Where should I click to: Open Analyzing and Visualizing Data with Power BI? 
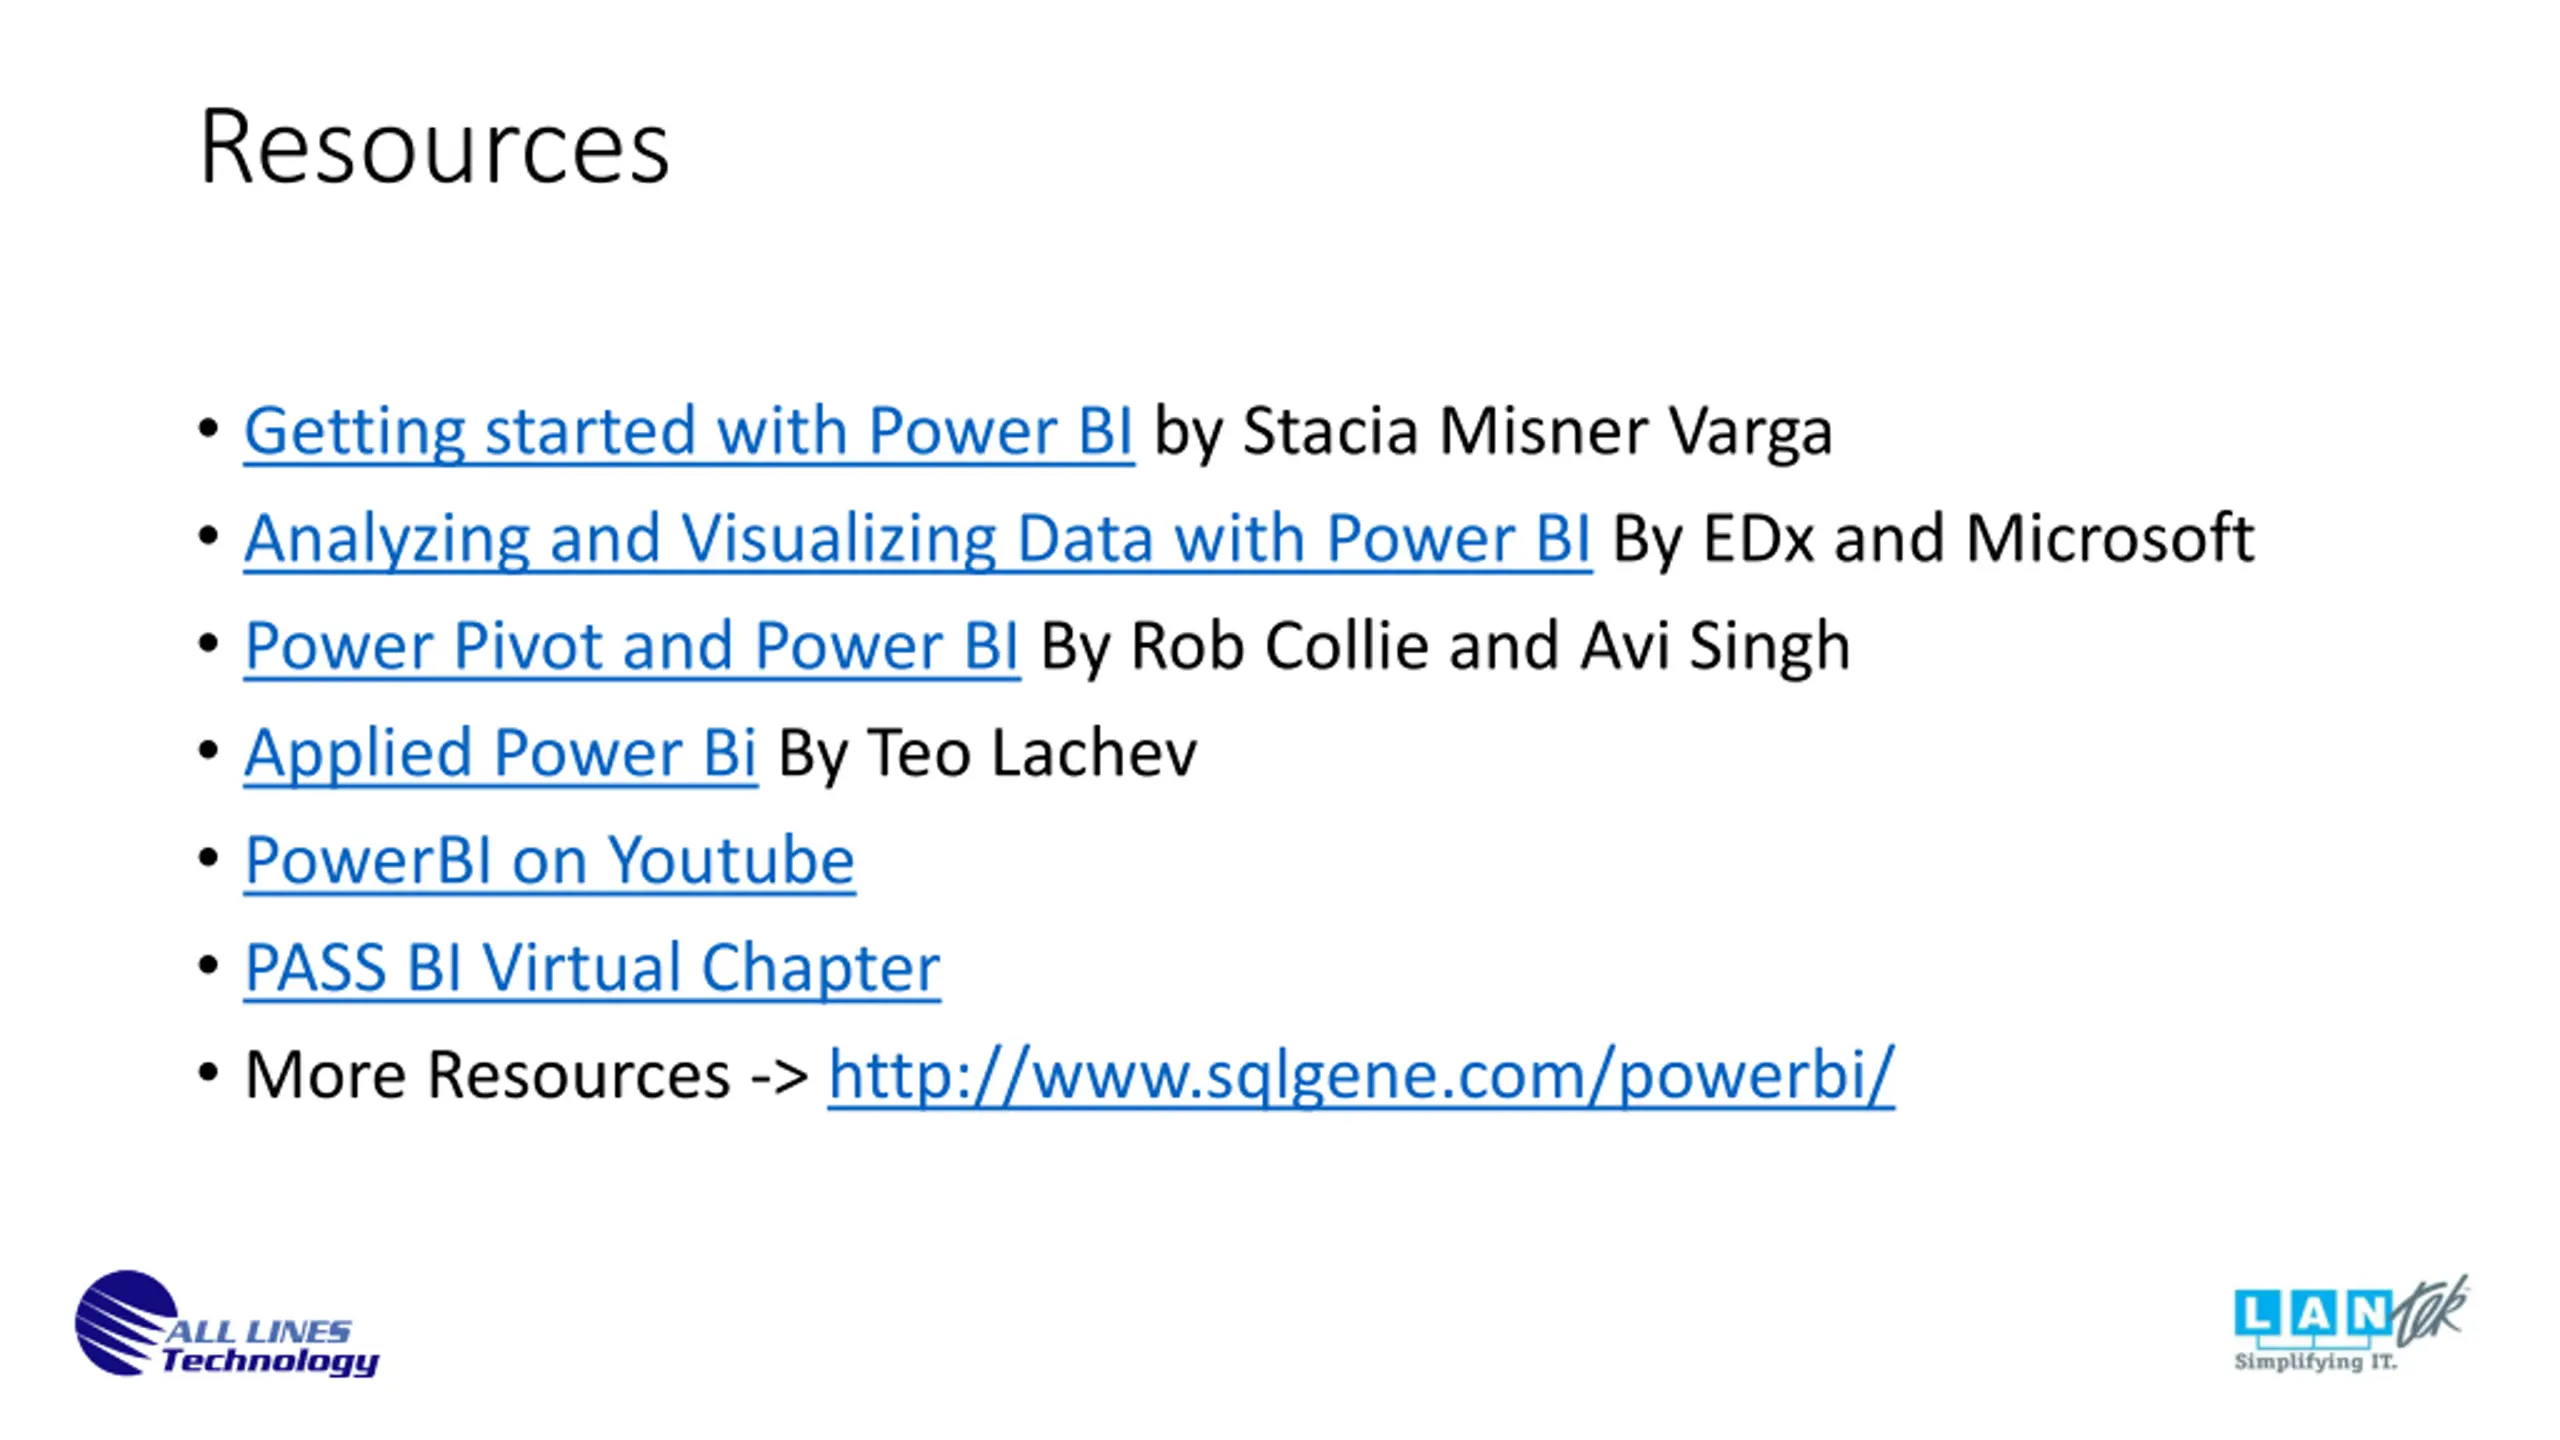pos(917,540)
